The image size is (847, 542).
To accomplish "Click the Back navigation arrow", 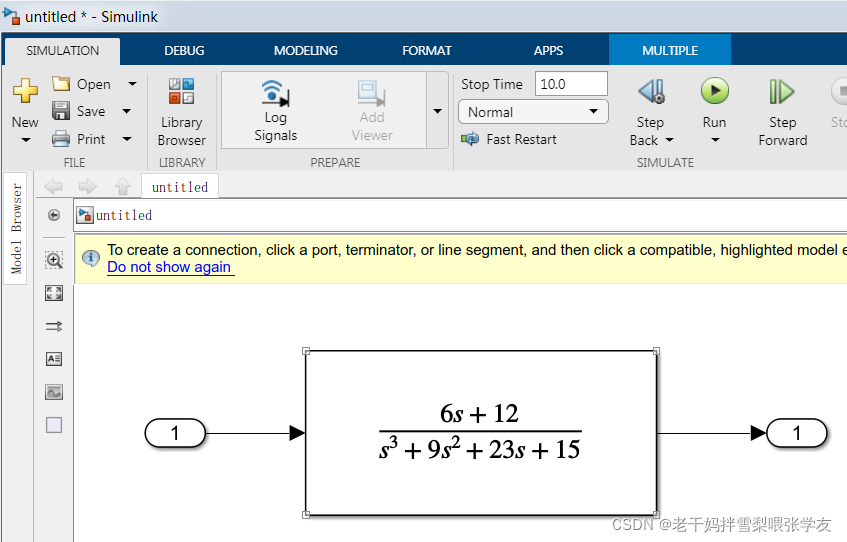I will [53, 186].
